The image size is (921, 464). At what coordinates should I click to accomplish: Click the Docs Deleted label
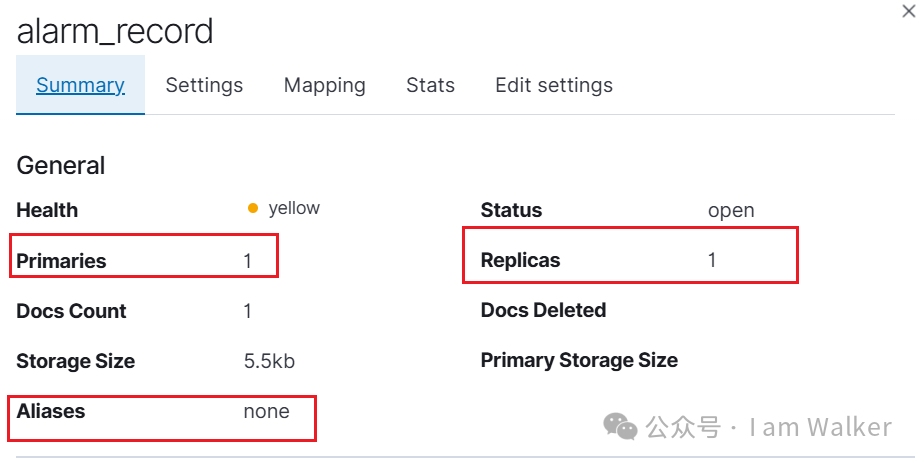[x=543, y=310]
